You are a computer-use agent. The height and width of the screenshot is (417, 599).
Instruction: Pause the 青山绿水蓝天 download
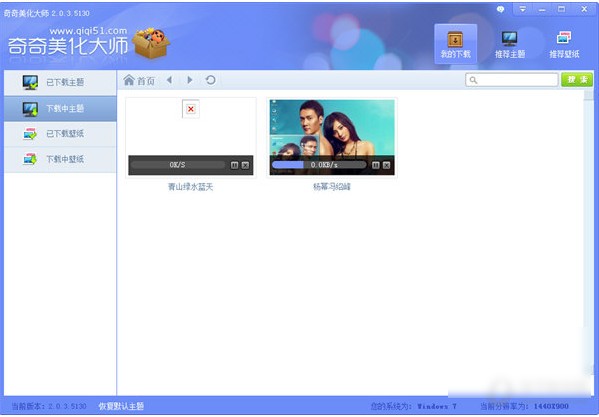click(234, 165)
